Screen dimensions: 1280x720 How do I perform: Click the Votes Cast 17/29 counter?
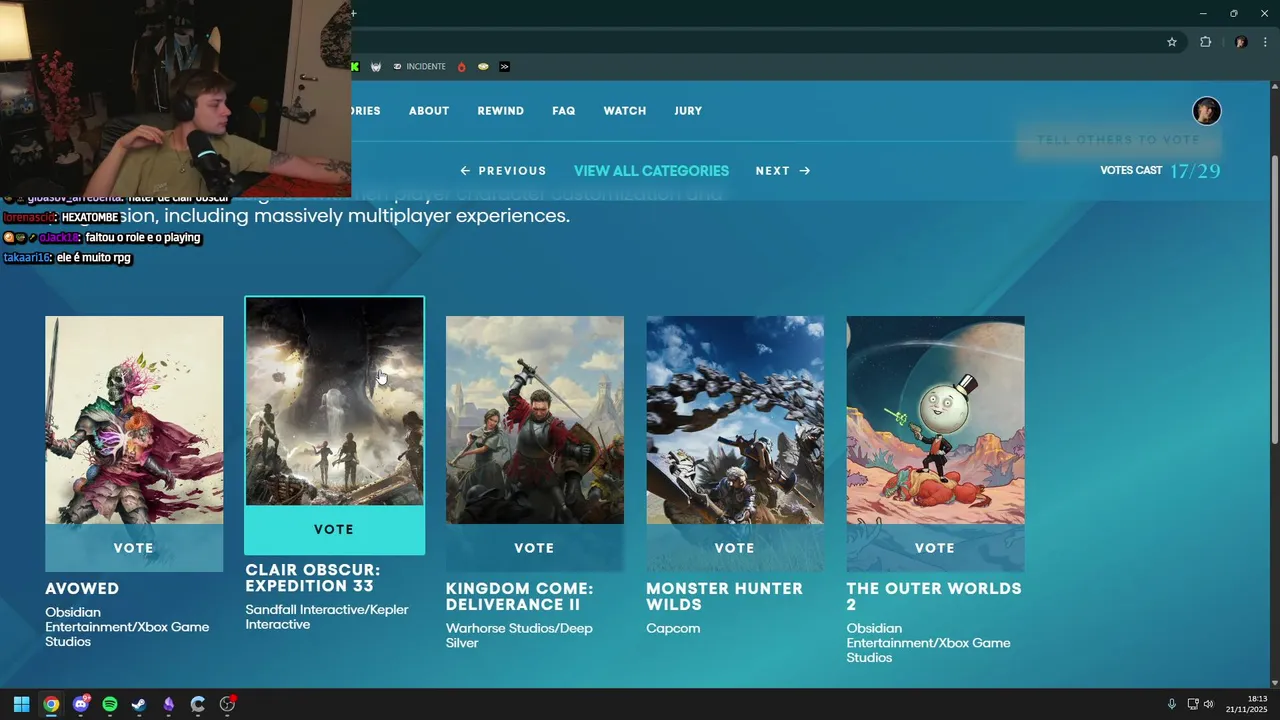pyautogui.click(x=1160, y=171)
